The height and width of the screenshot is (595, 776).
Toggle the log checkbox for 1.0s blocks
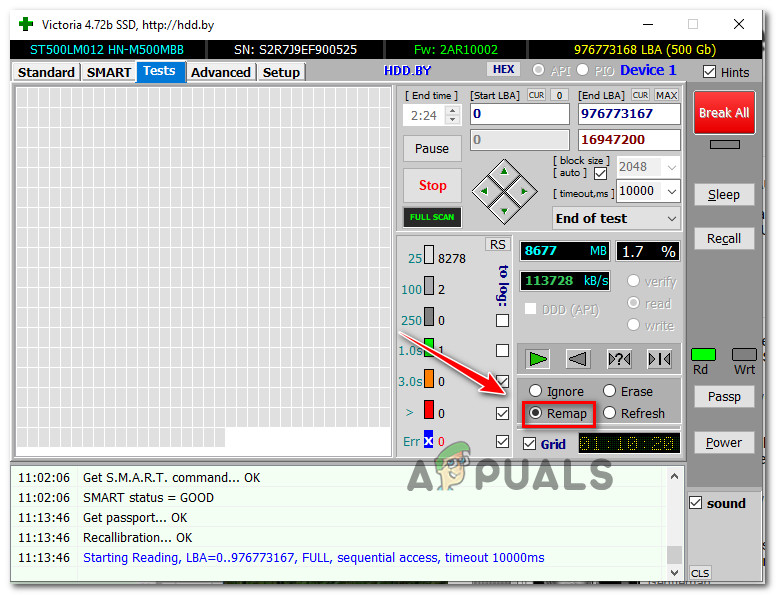pyautogui.click(x=502, y=351)
